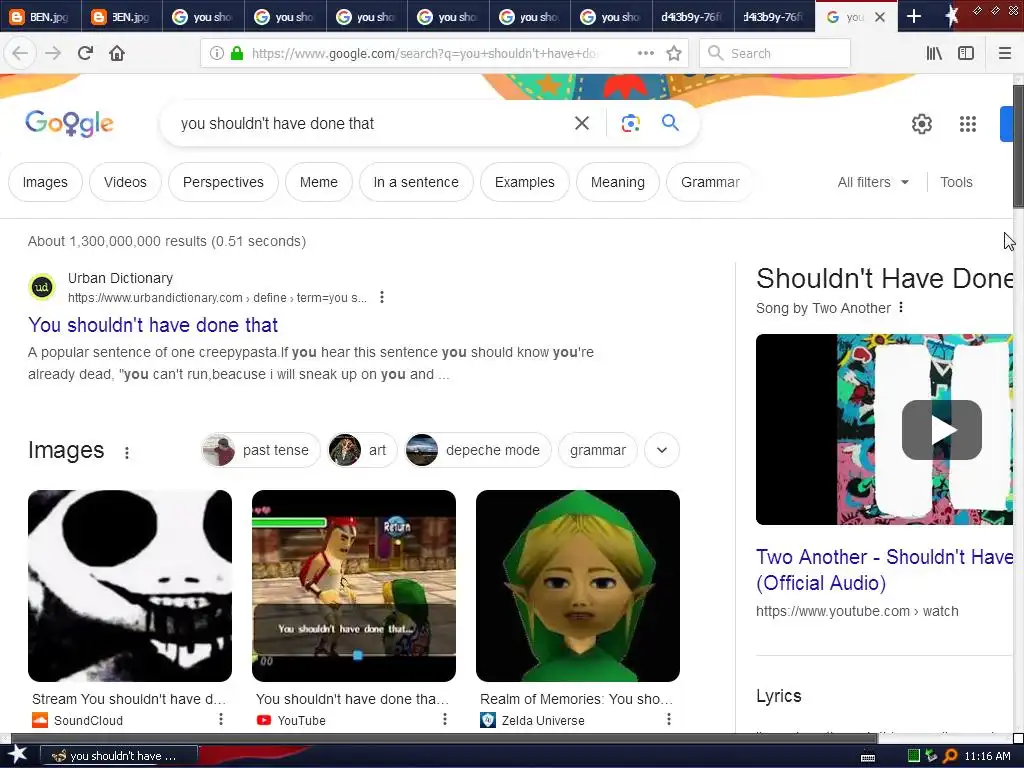1024x768 pixels.
Task: Select the Meme filter chip
Action: coord(319,182)
